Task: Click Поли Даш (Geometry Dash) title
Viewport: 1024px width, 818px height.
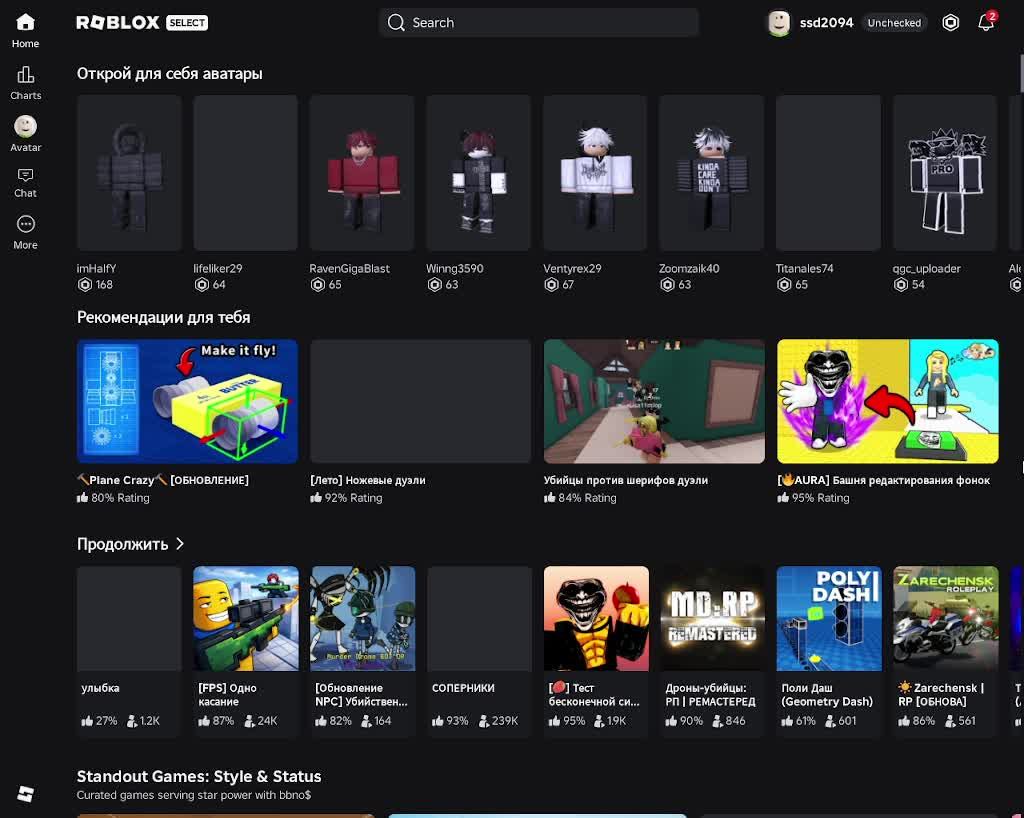Action: click(x=827, y=695)
